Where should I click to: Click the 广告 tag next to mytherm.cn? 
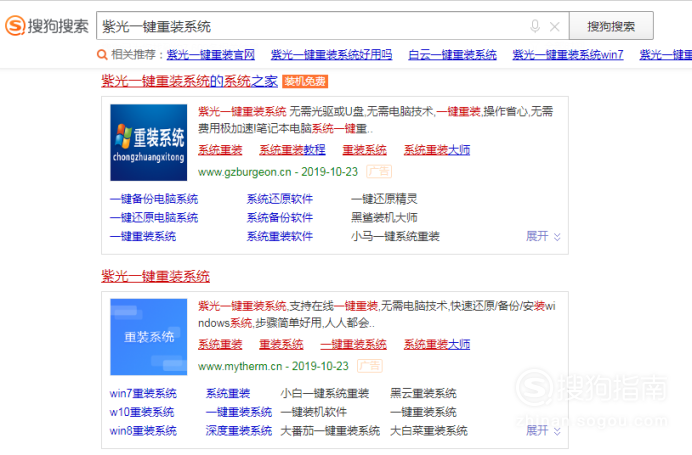(x=370, y=366)
